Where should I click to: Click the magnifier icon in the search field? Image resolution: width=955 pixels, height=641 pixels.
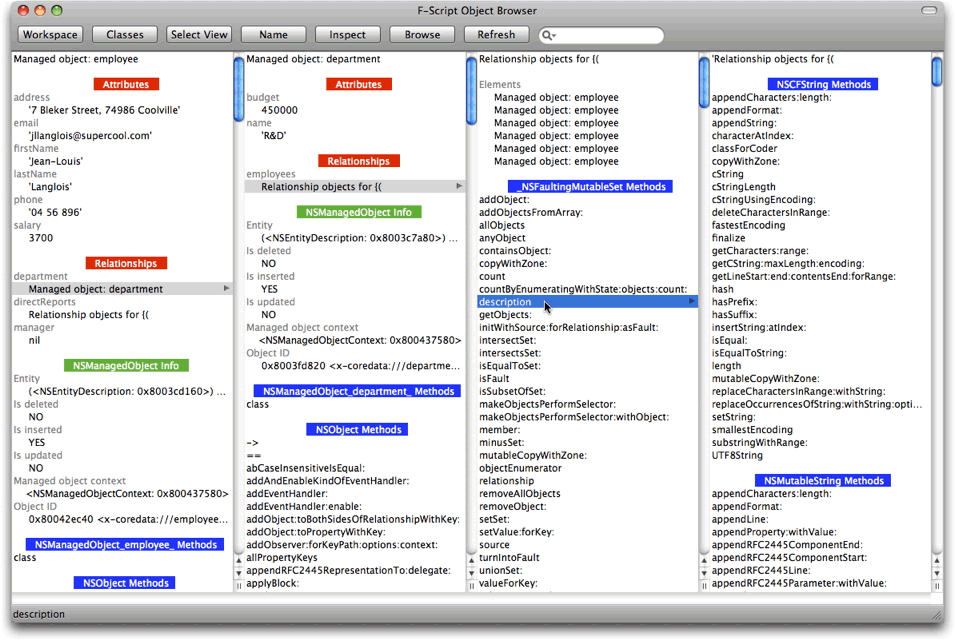tap(548, 35)
